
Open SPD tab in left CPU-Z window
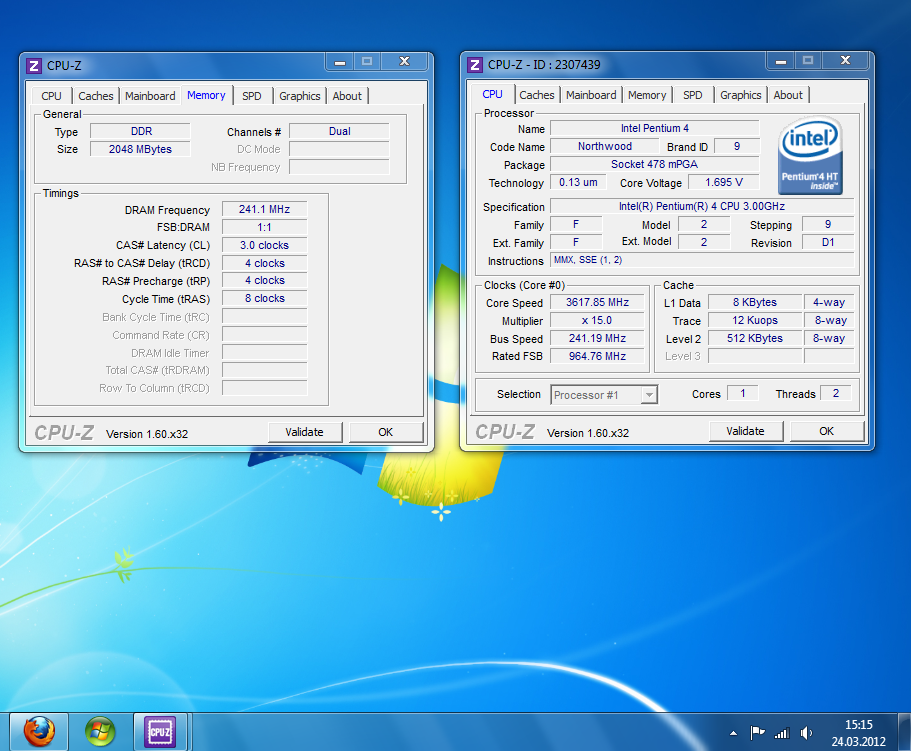[x=252, y=96]
